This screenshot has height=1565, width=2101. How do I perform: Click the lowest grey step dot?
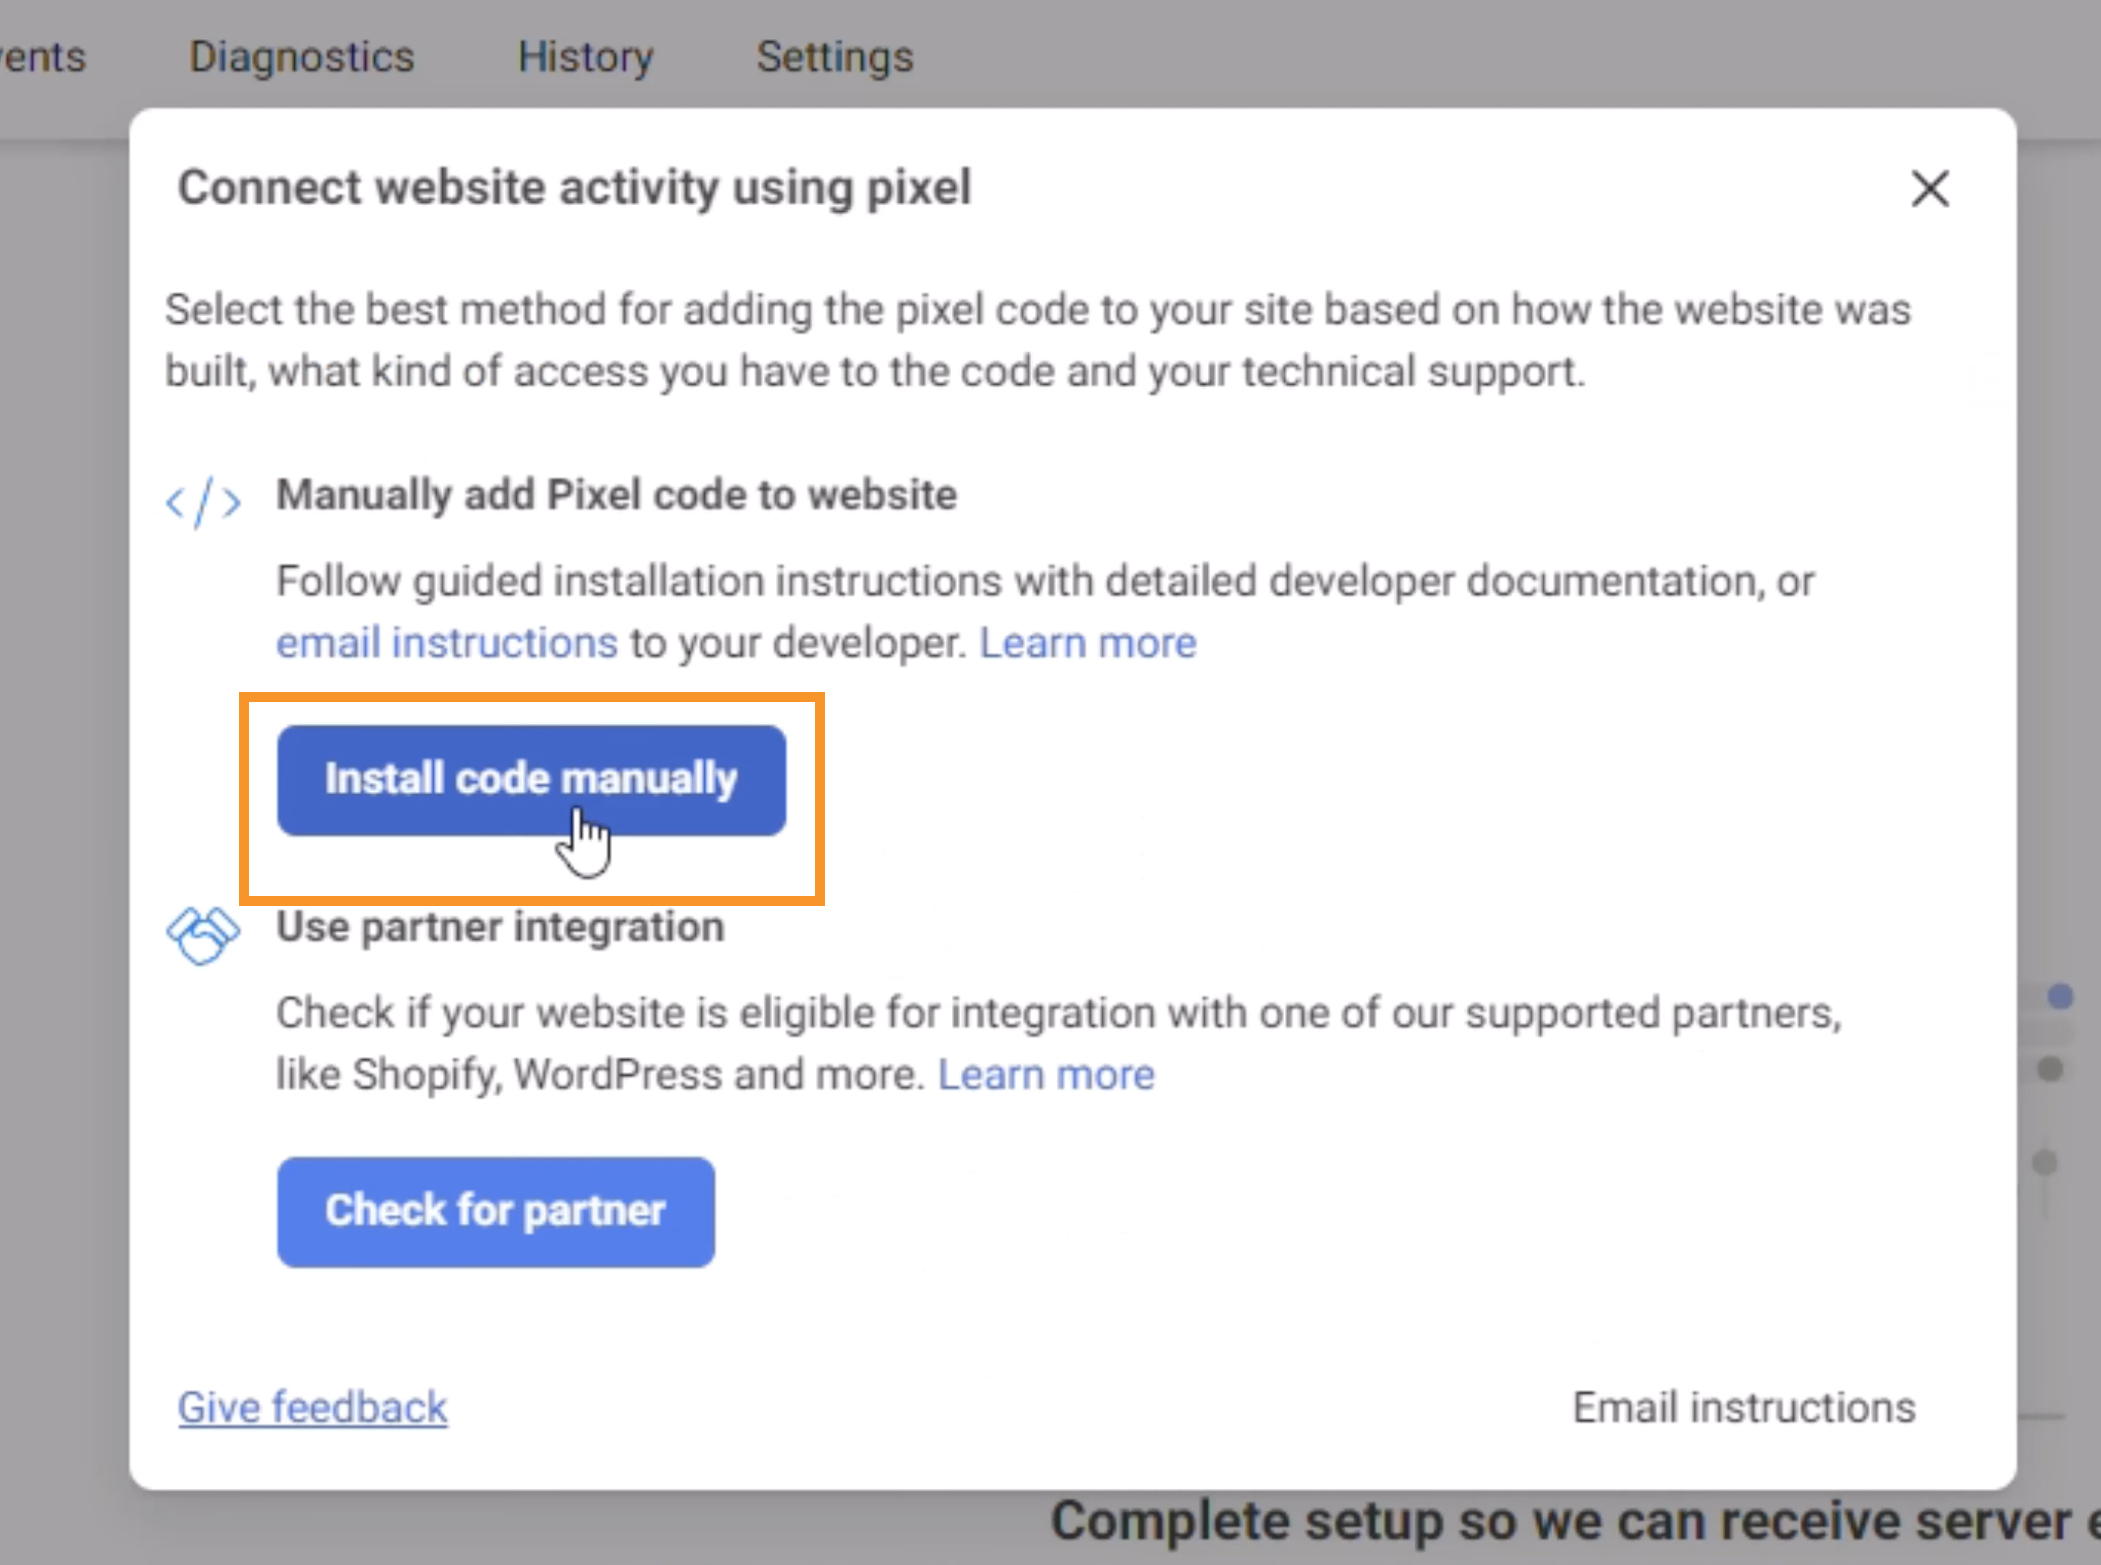tap(2045, 1162)
